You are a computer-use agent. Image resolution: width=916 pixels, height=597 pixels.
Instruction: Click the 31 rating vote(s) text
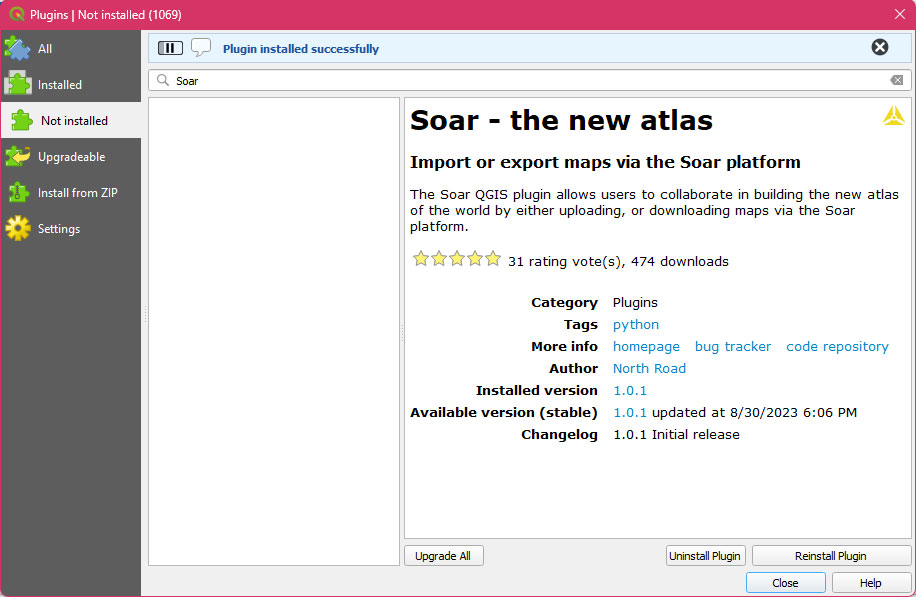(x=565, y=261)
